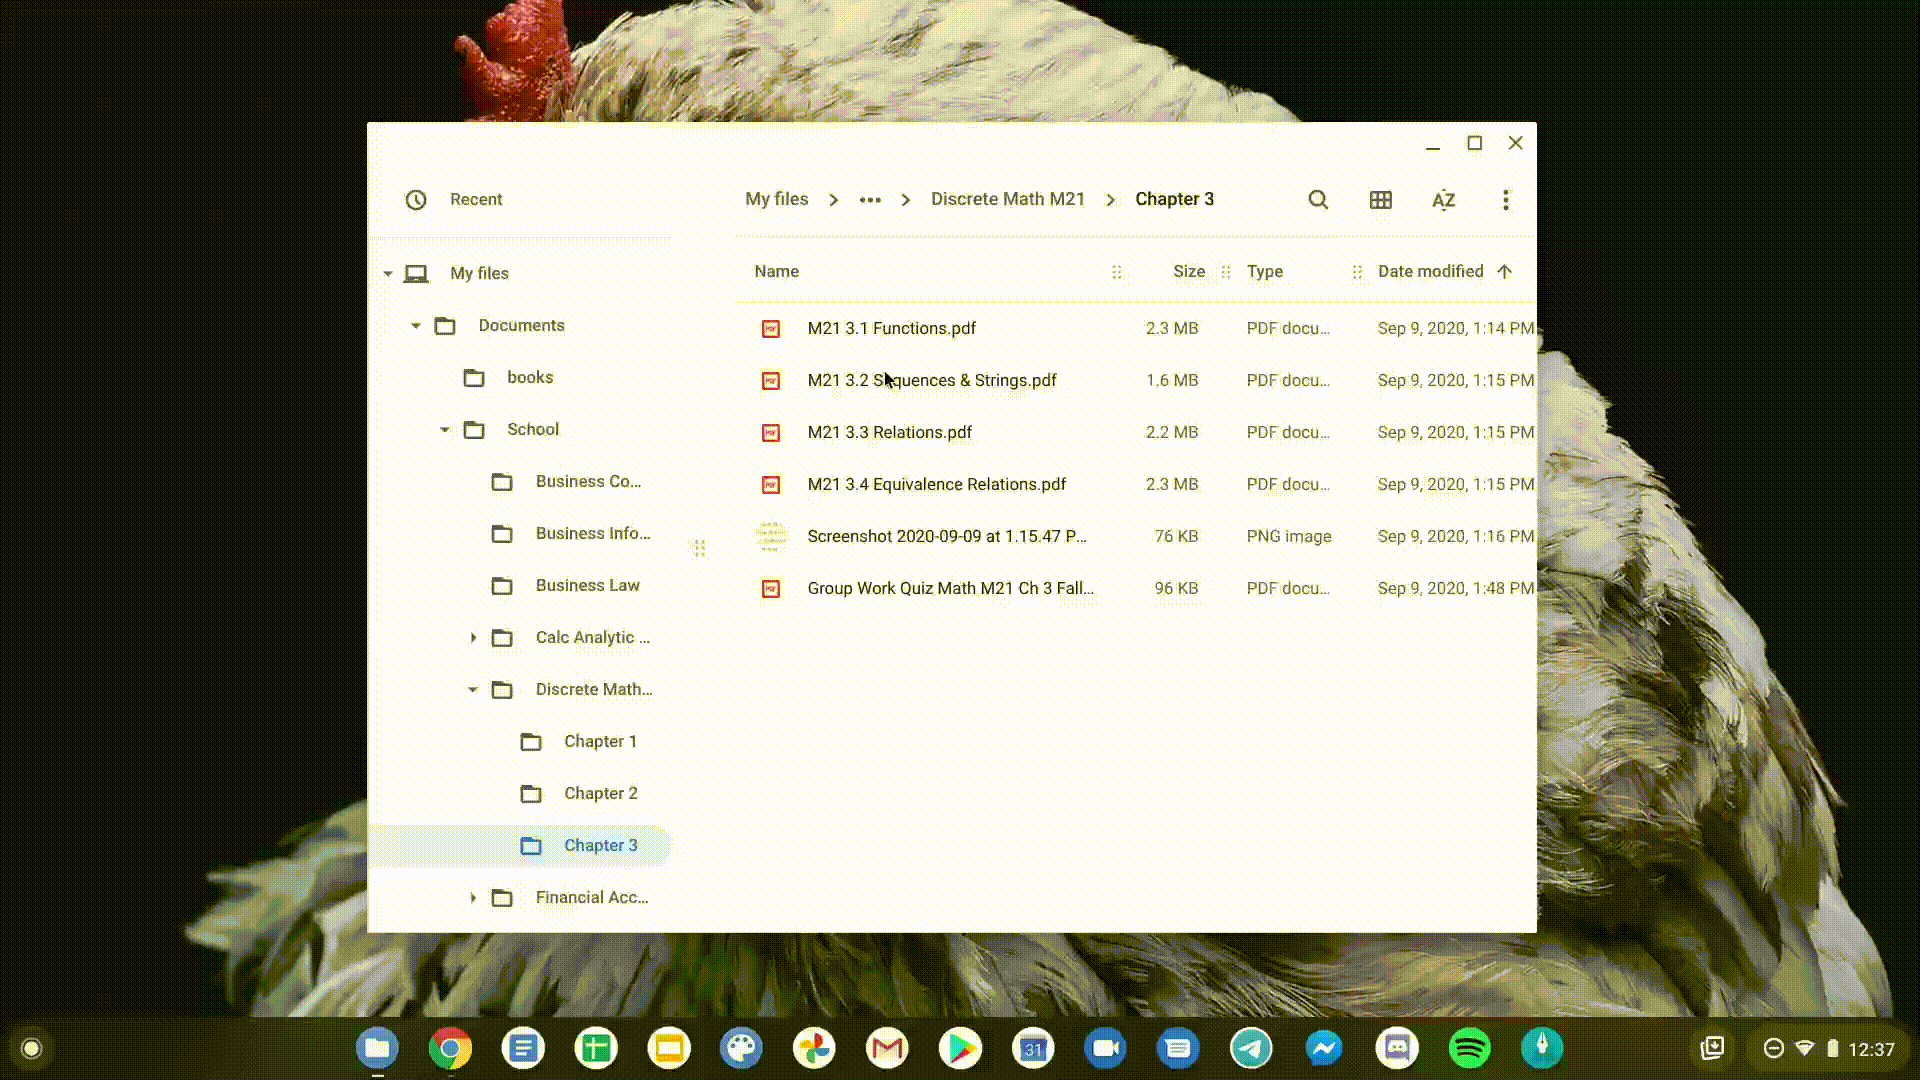Open Messages app from the shelf
The width and height of the screenshot is (1920, 1080).
click(1178, 1048)
